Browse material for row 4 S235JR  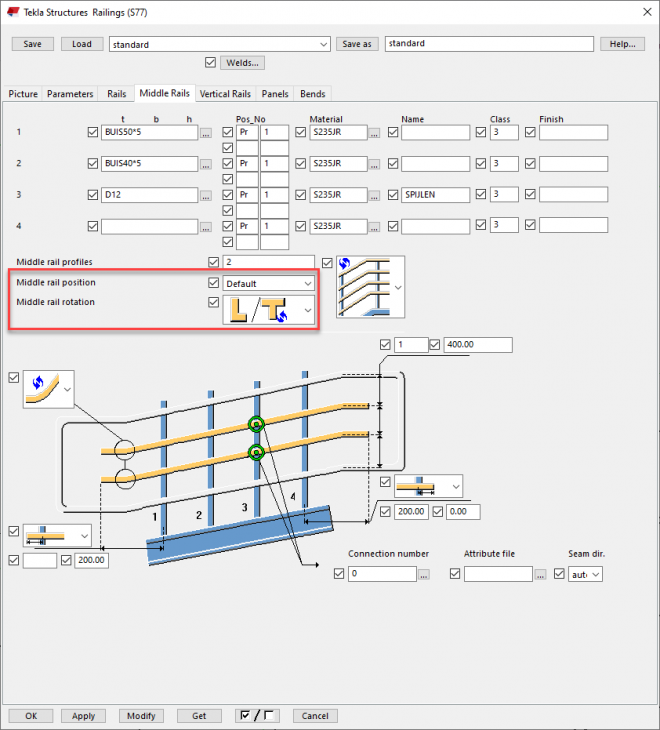pos(374,227)
